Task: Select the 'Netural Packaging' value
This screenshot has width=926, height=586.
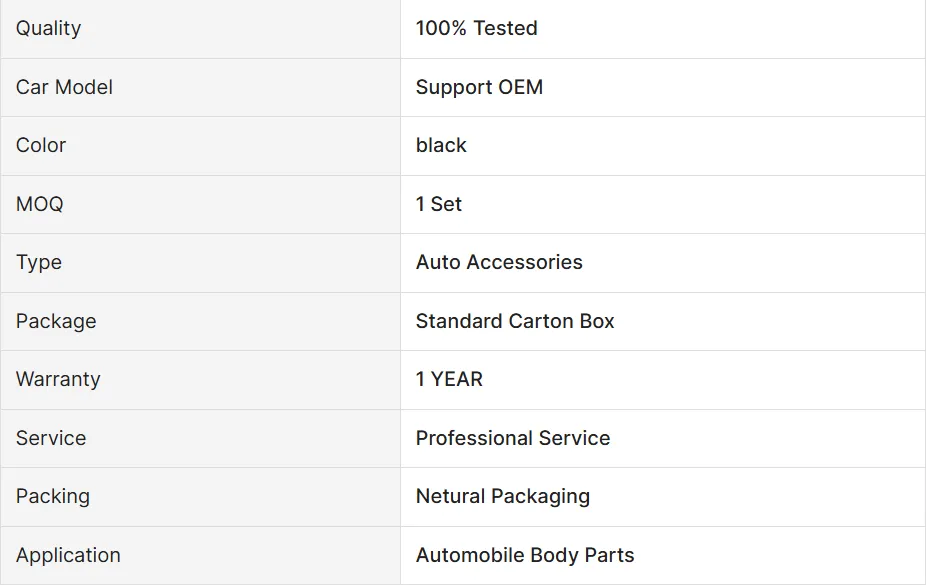Action: point(503,496)
